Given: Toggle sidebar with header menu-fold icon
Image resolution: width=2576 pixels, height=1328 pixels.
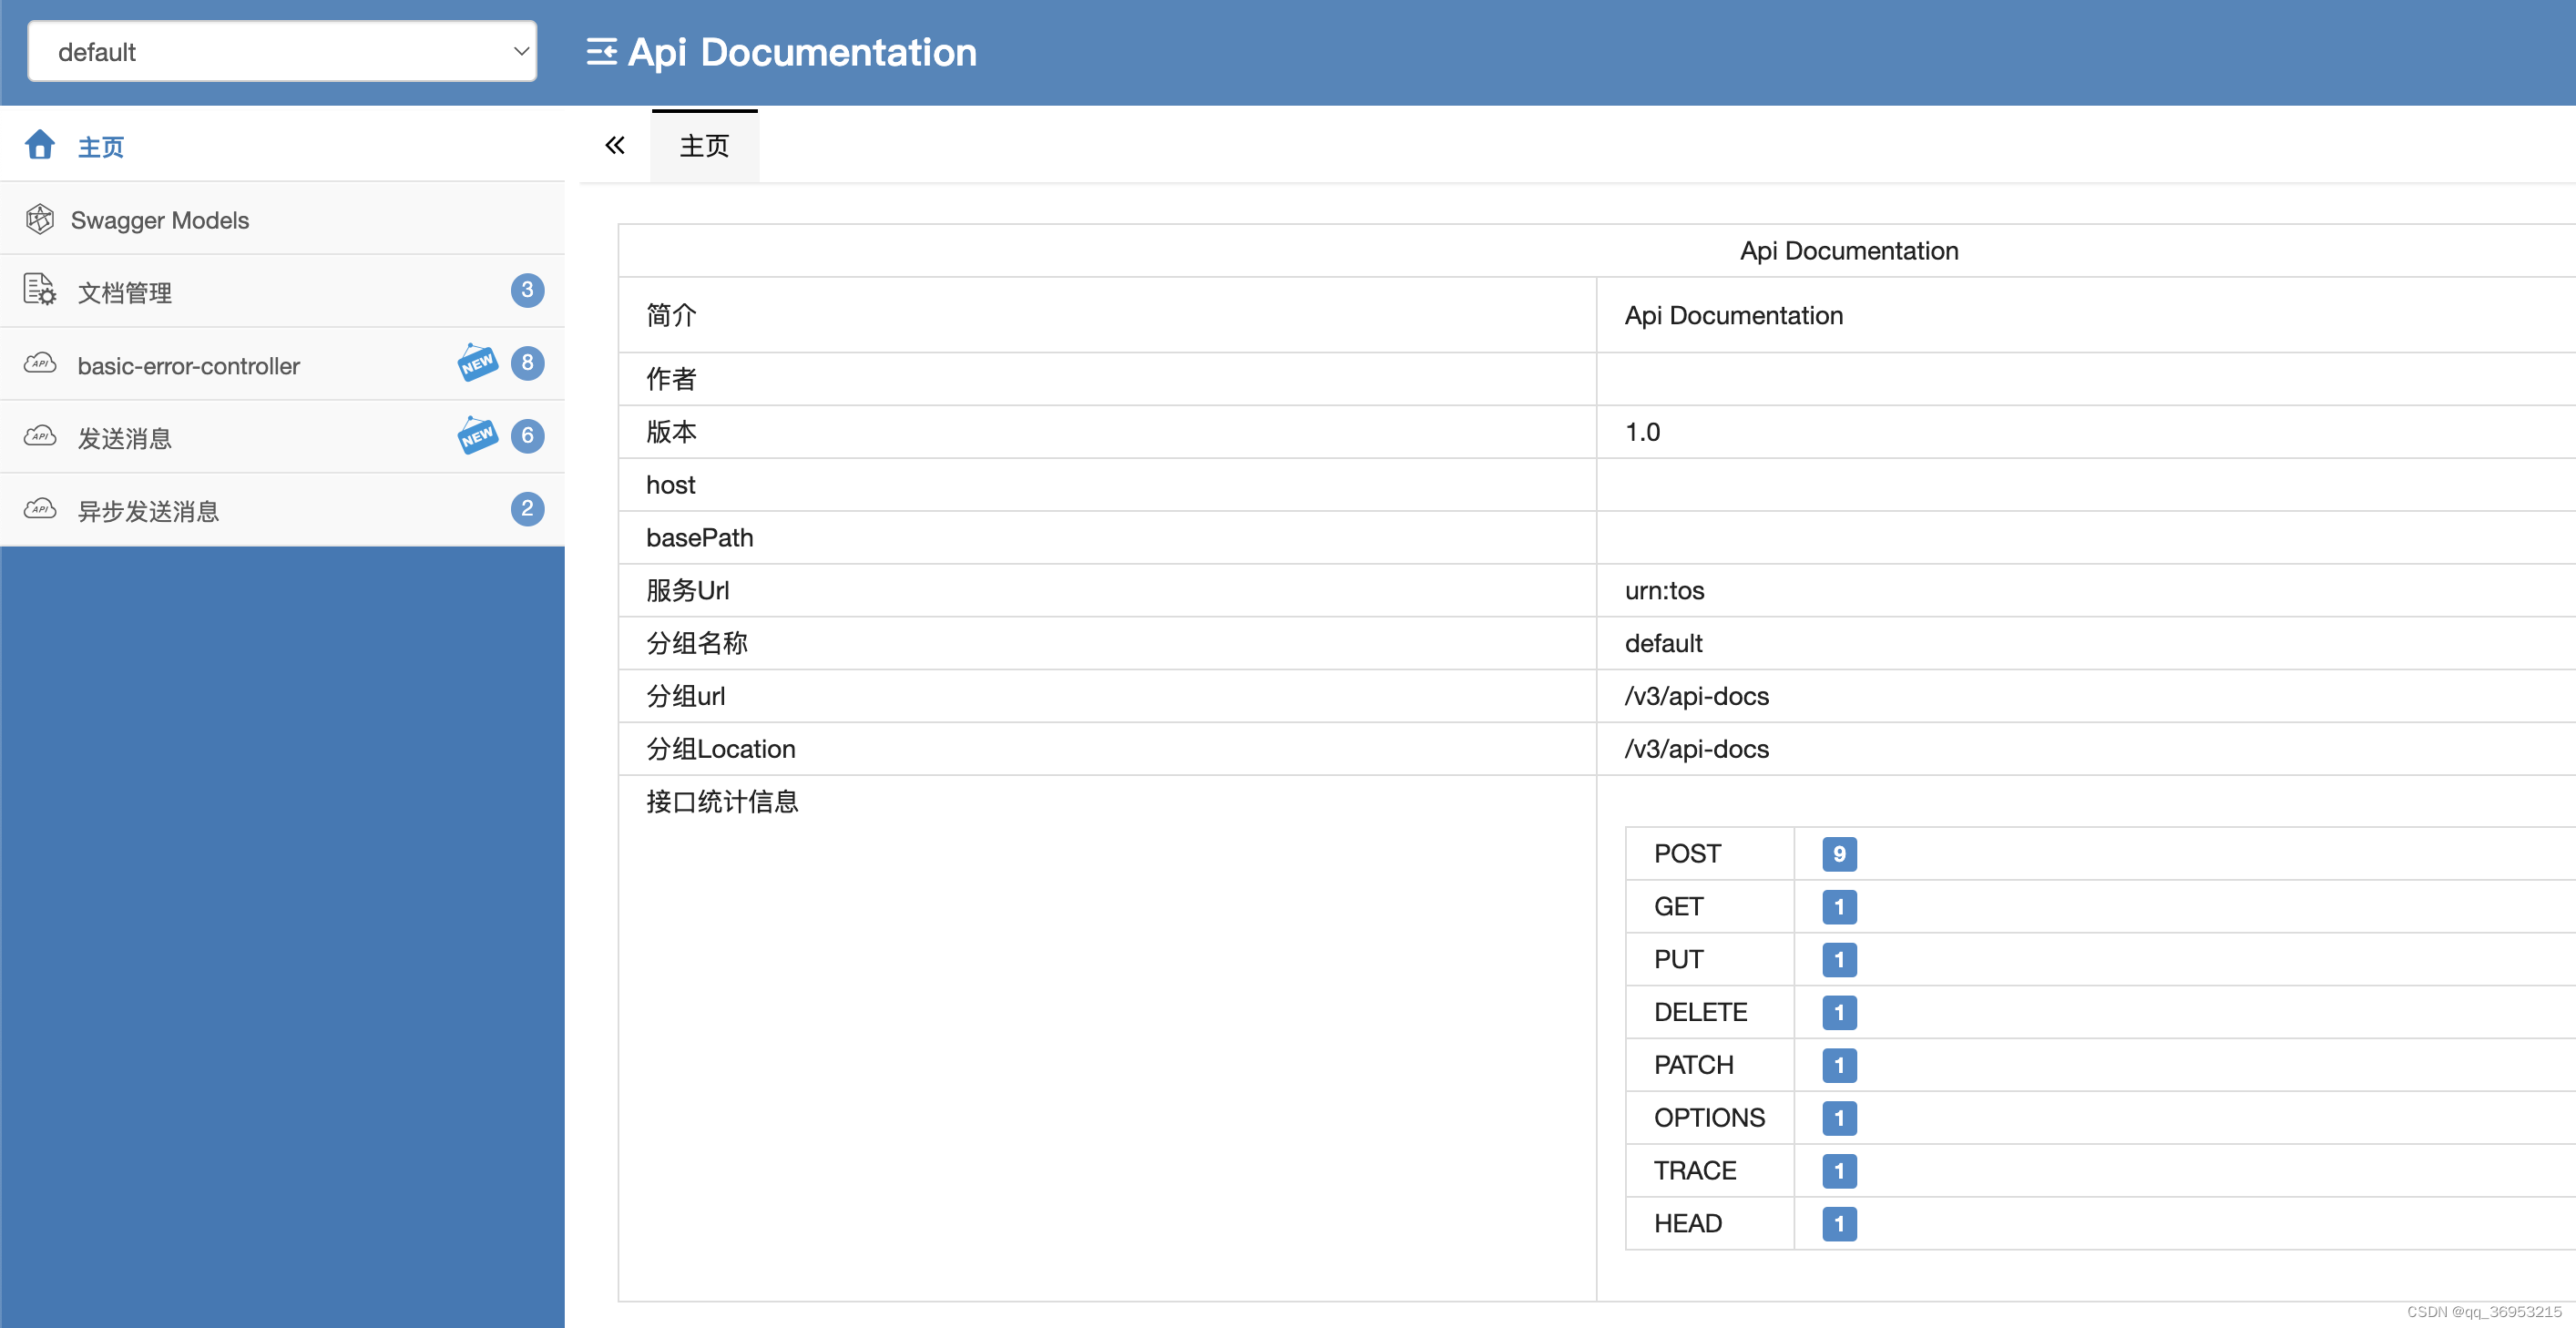Looking at the screenshot, I should (601, 52).
